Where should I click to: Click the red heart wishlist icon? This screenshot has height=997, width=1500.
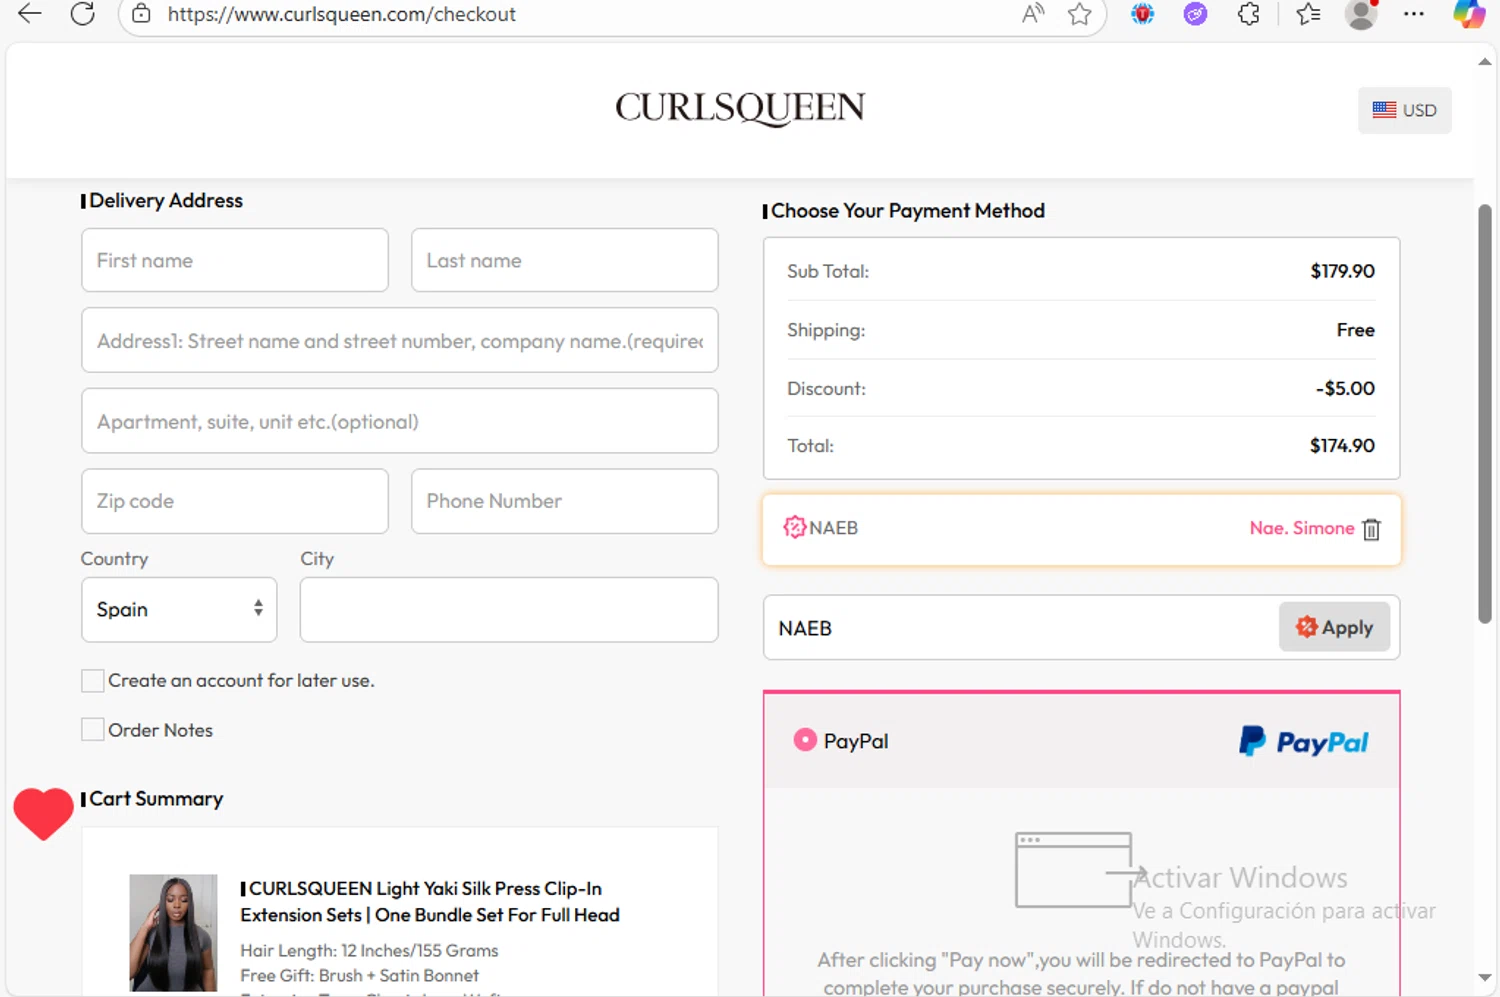click(43, 813)
